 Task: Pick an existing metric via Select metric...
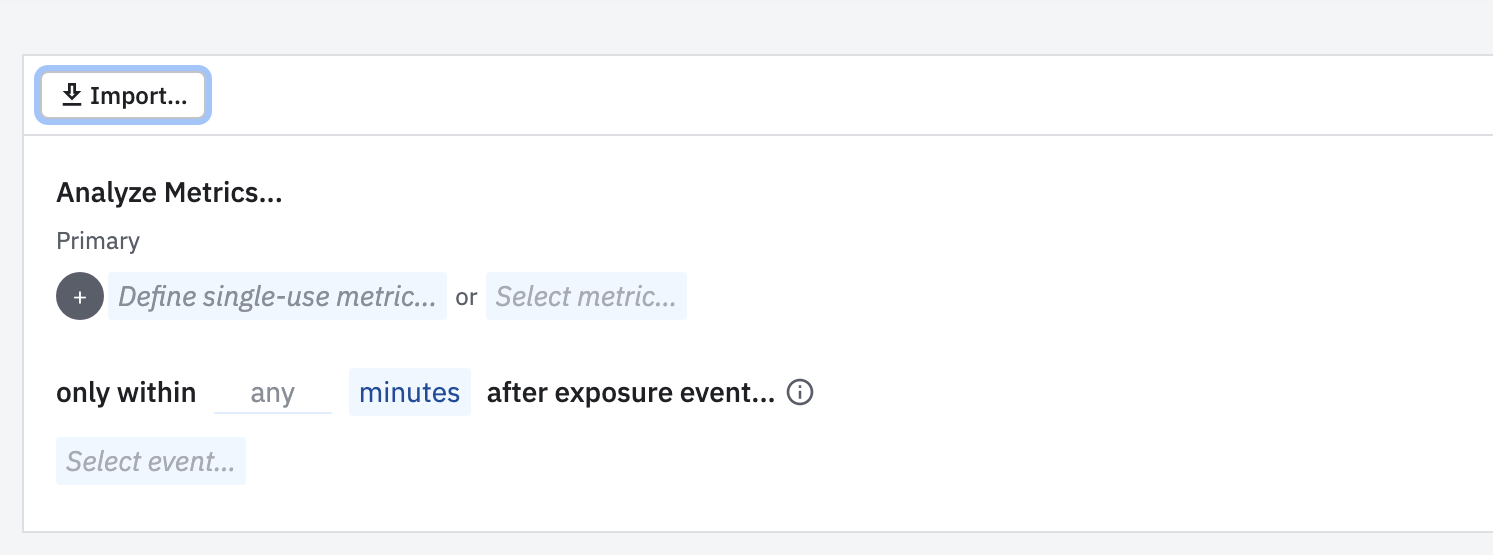pyautogui.click(x=586, y=296)
